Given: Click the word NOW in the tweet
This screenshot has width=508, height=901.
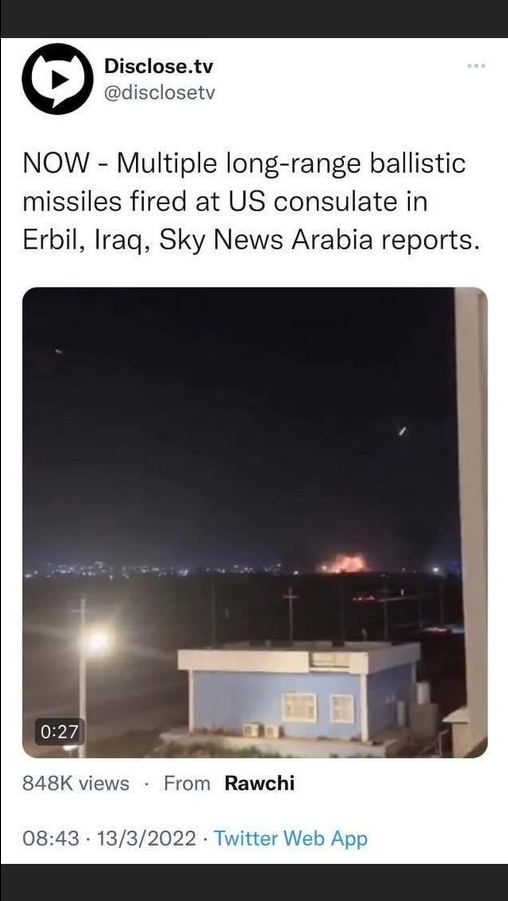Looking at the screenshot, I should pos(56,165).
